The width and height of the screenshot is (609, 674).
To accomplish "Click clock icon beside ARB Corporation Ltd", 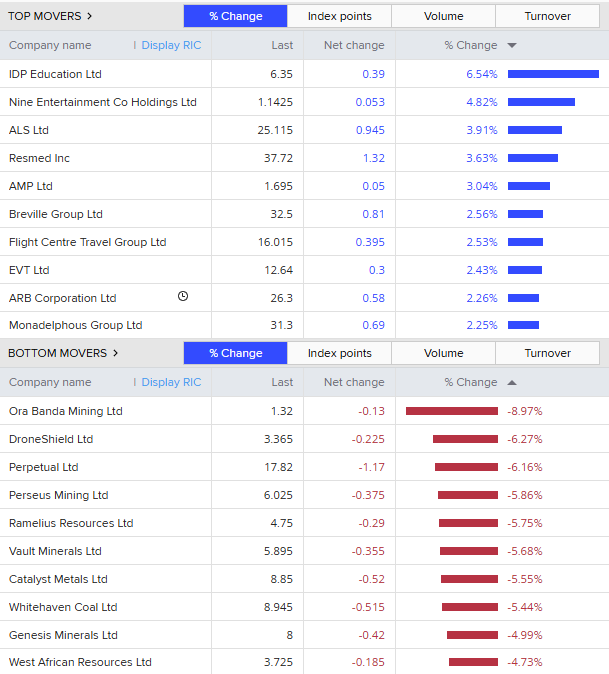I will [x=183, y=296].
